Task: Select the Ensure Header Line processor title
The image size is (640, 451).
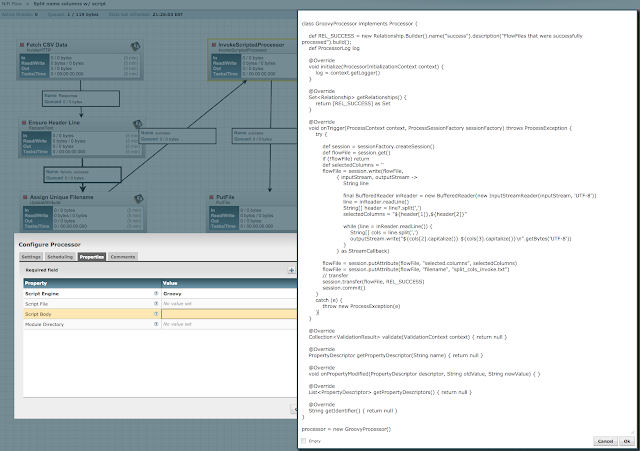Action: coord(54,122)
